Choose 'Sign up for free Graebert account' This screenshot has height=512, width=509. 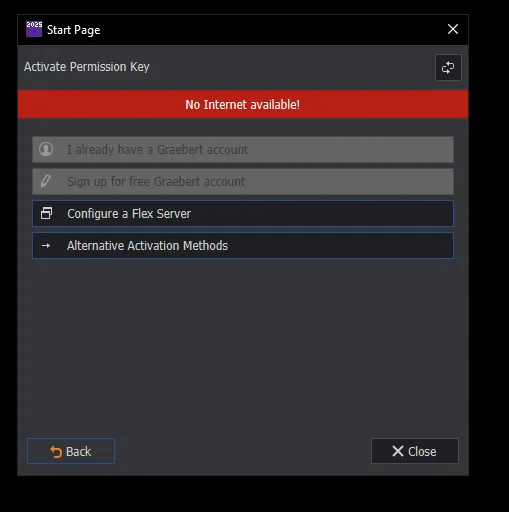pyautogui.click(x=243, y=181)
